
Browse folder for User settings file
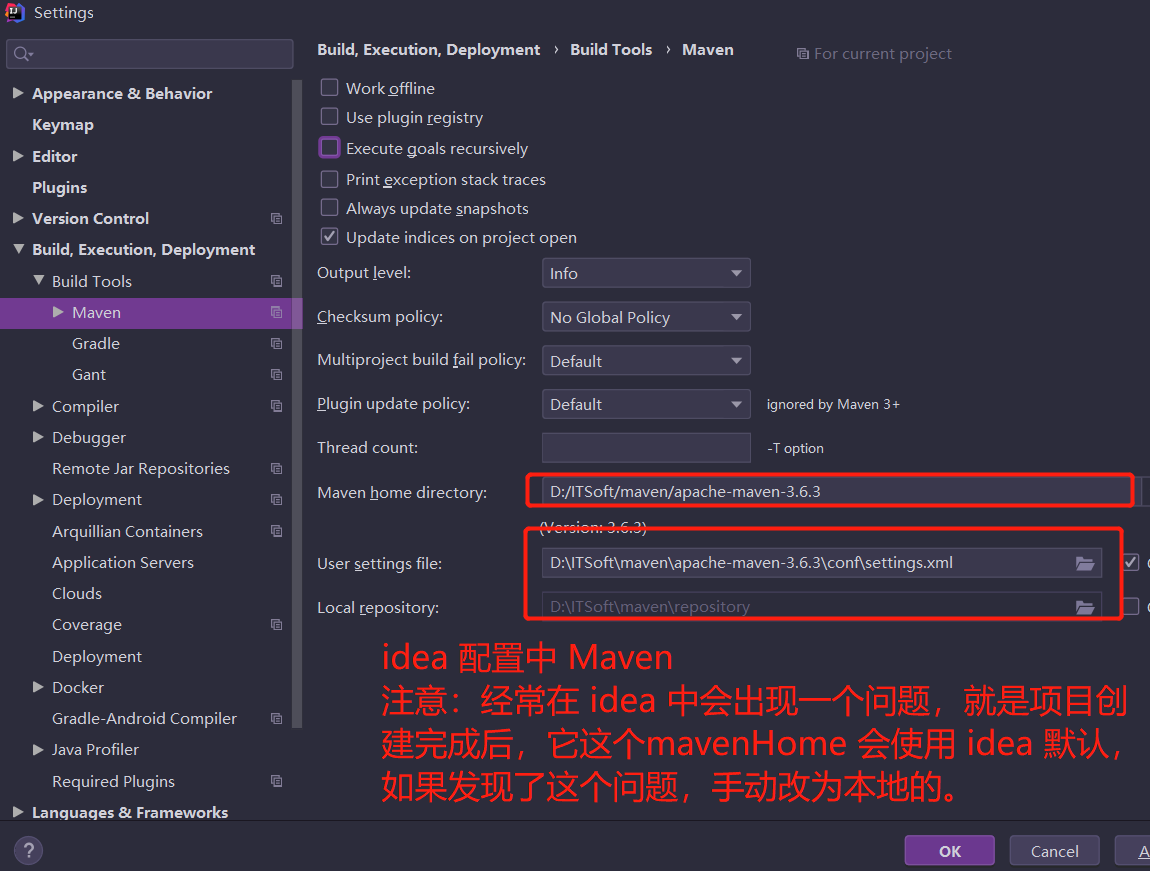pyautogui.click(x=1085, y=563)
